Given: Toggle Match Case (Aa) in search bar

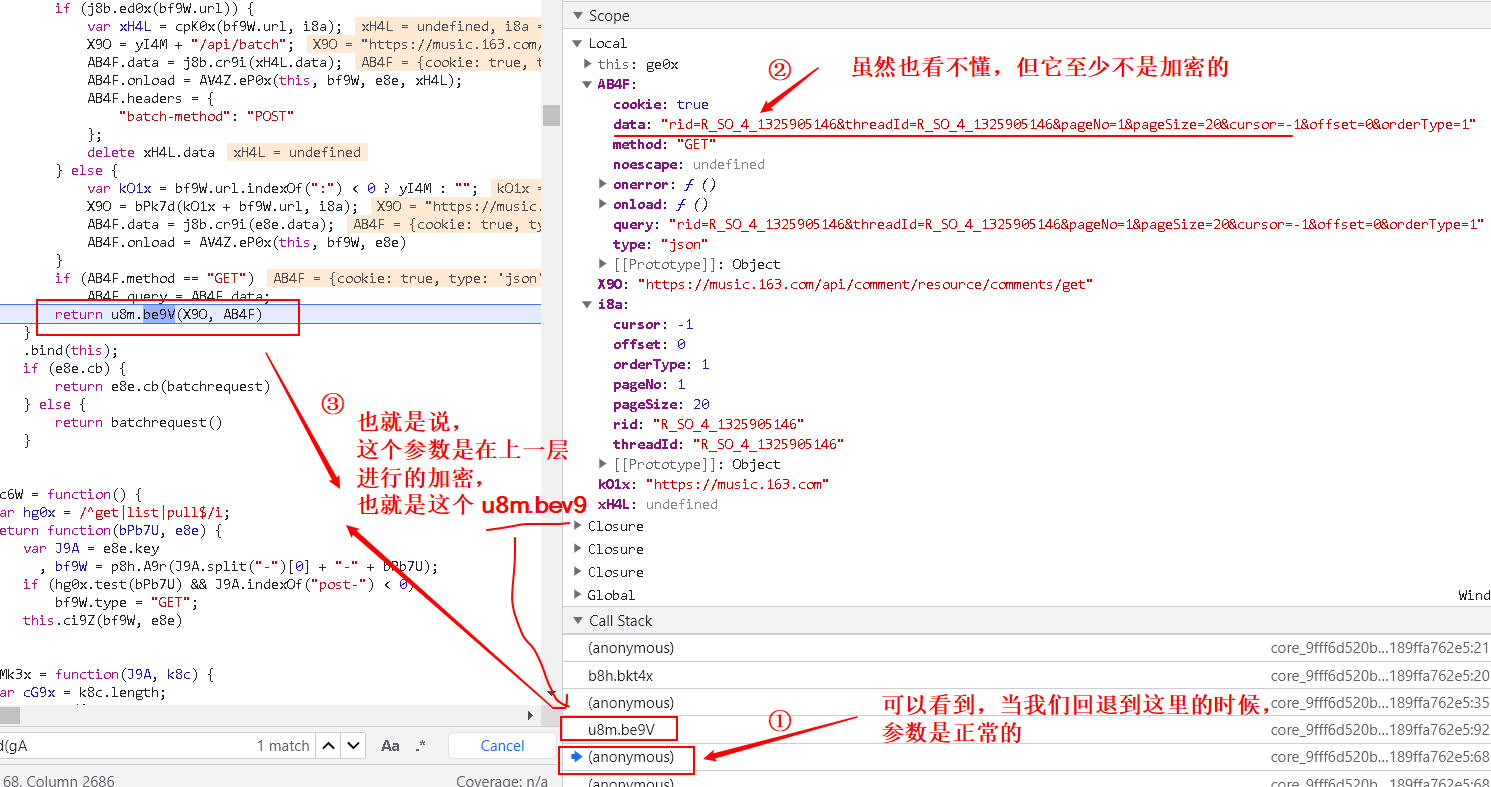Looking at the screenshot, I should pyautogui.click(x=391, y=746).
